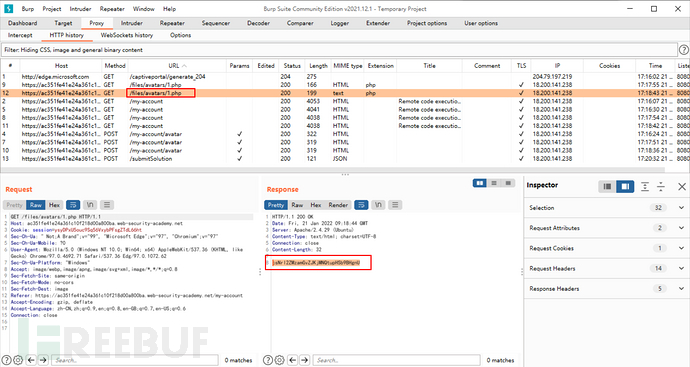Switch to the Dashboard tab
The image size is (690, 367).
coord(22,23)
